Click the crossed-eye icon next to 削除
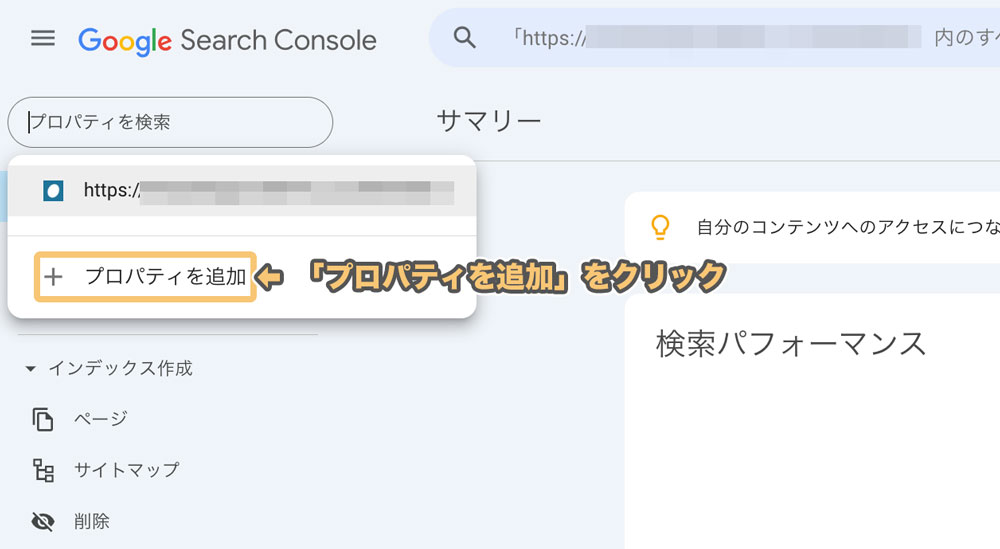1000x549 pixels. [x=43, y=522]
